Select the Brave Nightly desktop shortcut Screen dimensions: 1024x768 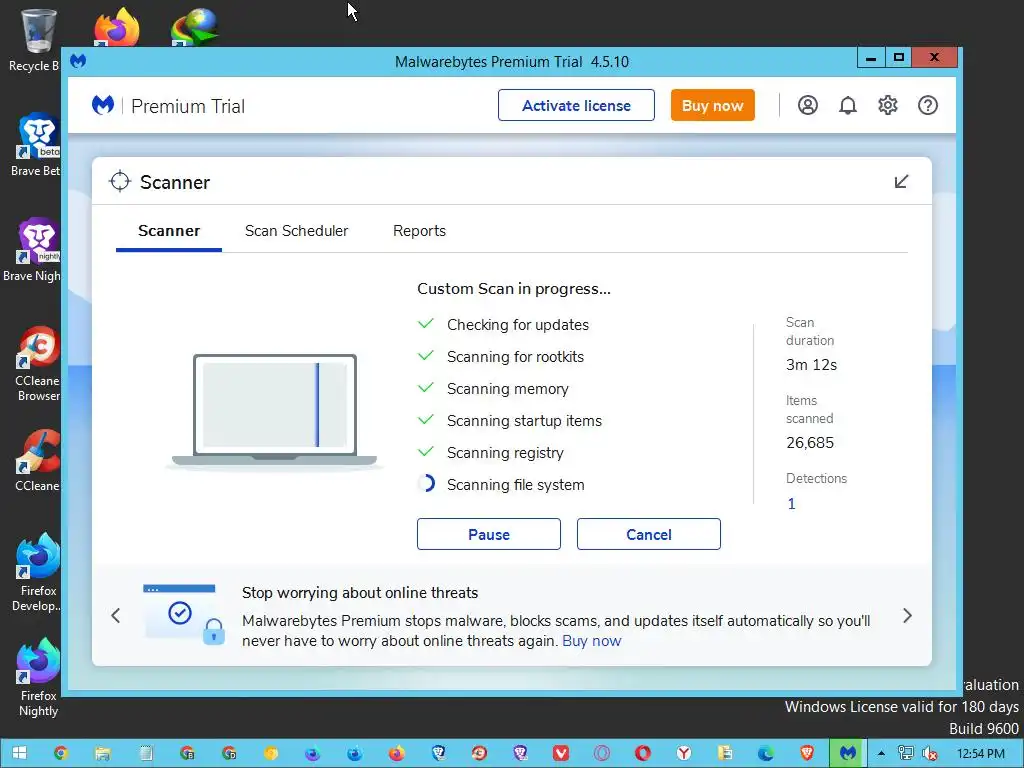(x=37, y=250)
